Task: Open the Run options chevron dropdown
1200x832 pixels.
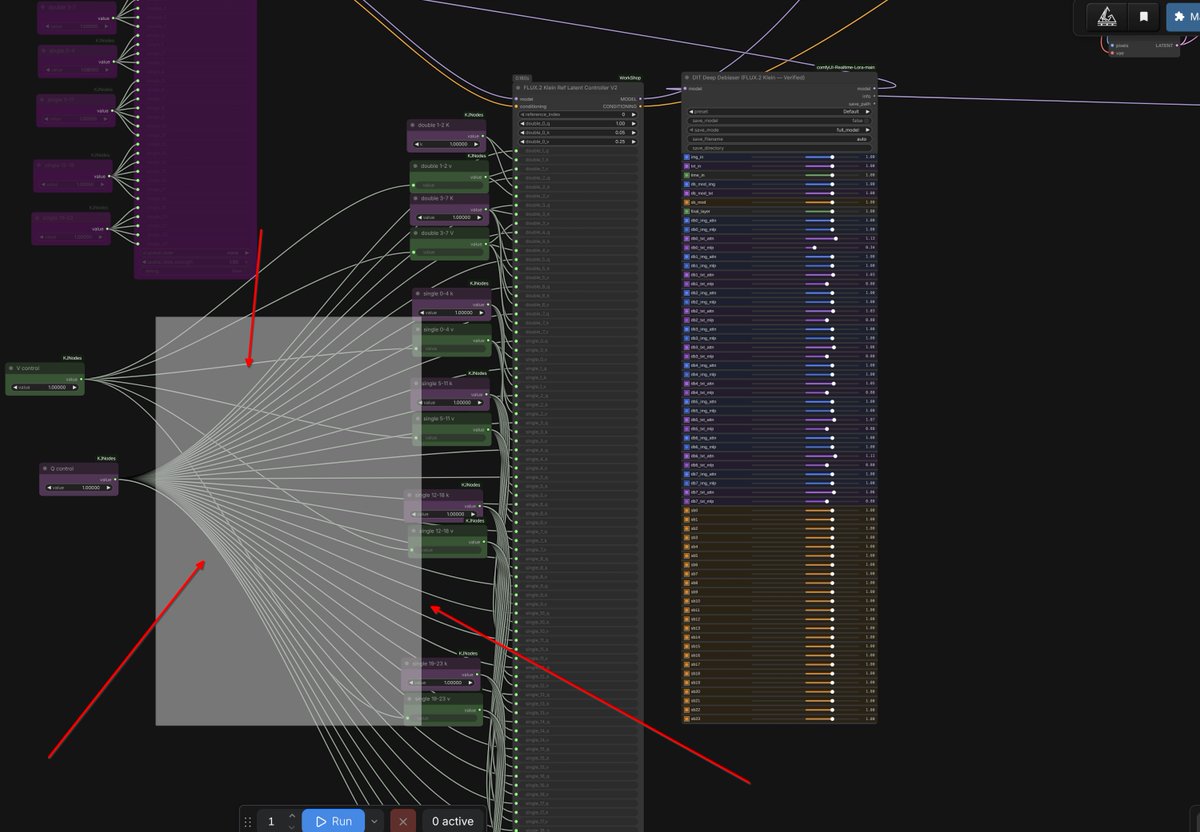Action: pyautogui.click(x=373, y=820)
